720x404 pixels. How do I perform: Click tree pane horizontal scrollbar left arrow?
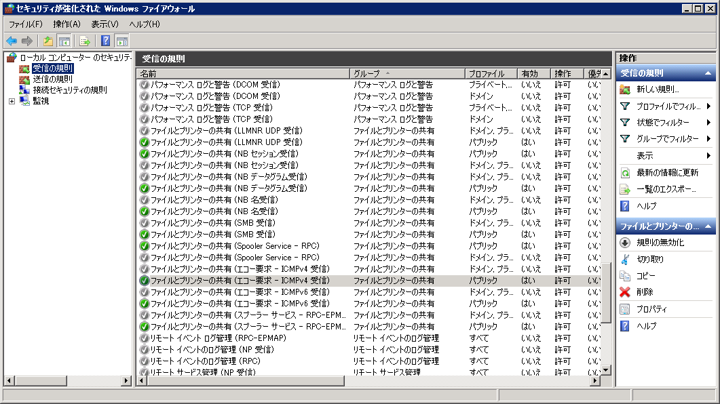pos(9,381)
